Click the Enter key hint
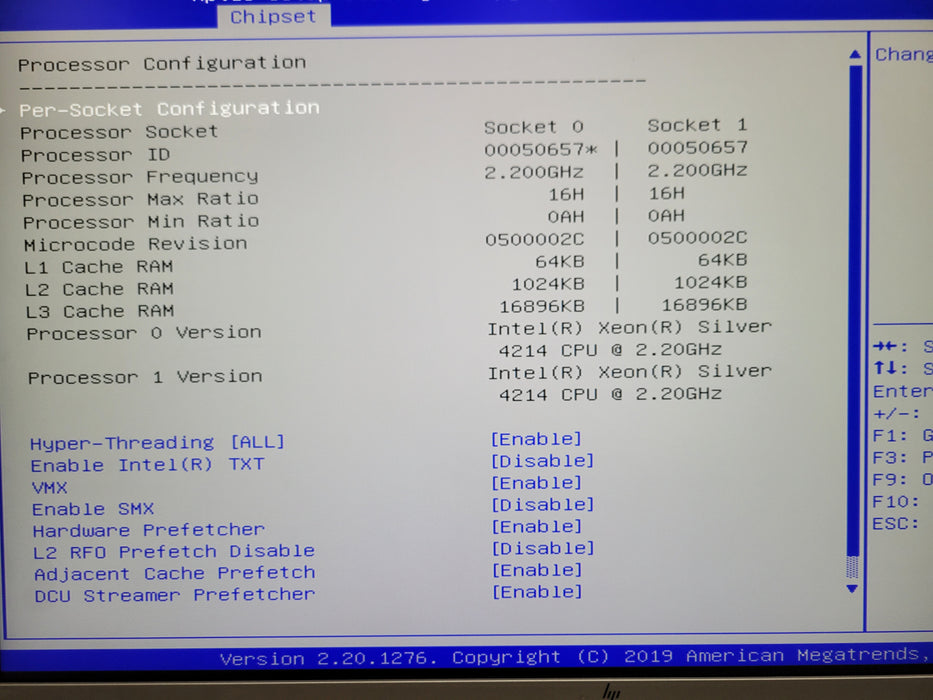933x700 pixels. pyautogui.click(x=903, y=392)
